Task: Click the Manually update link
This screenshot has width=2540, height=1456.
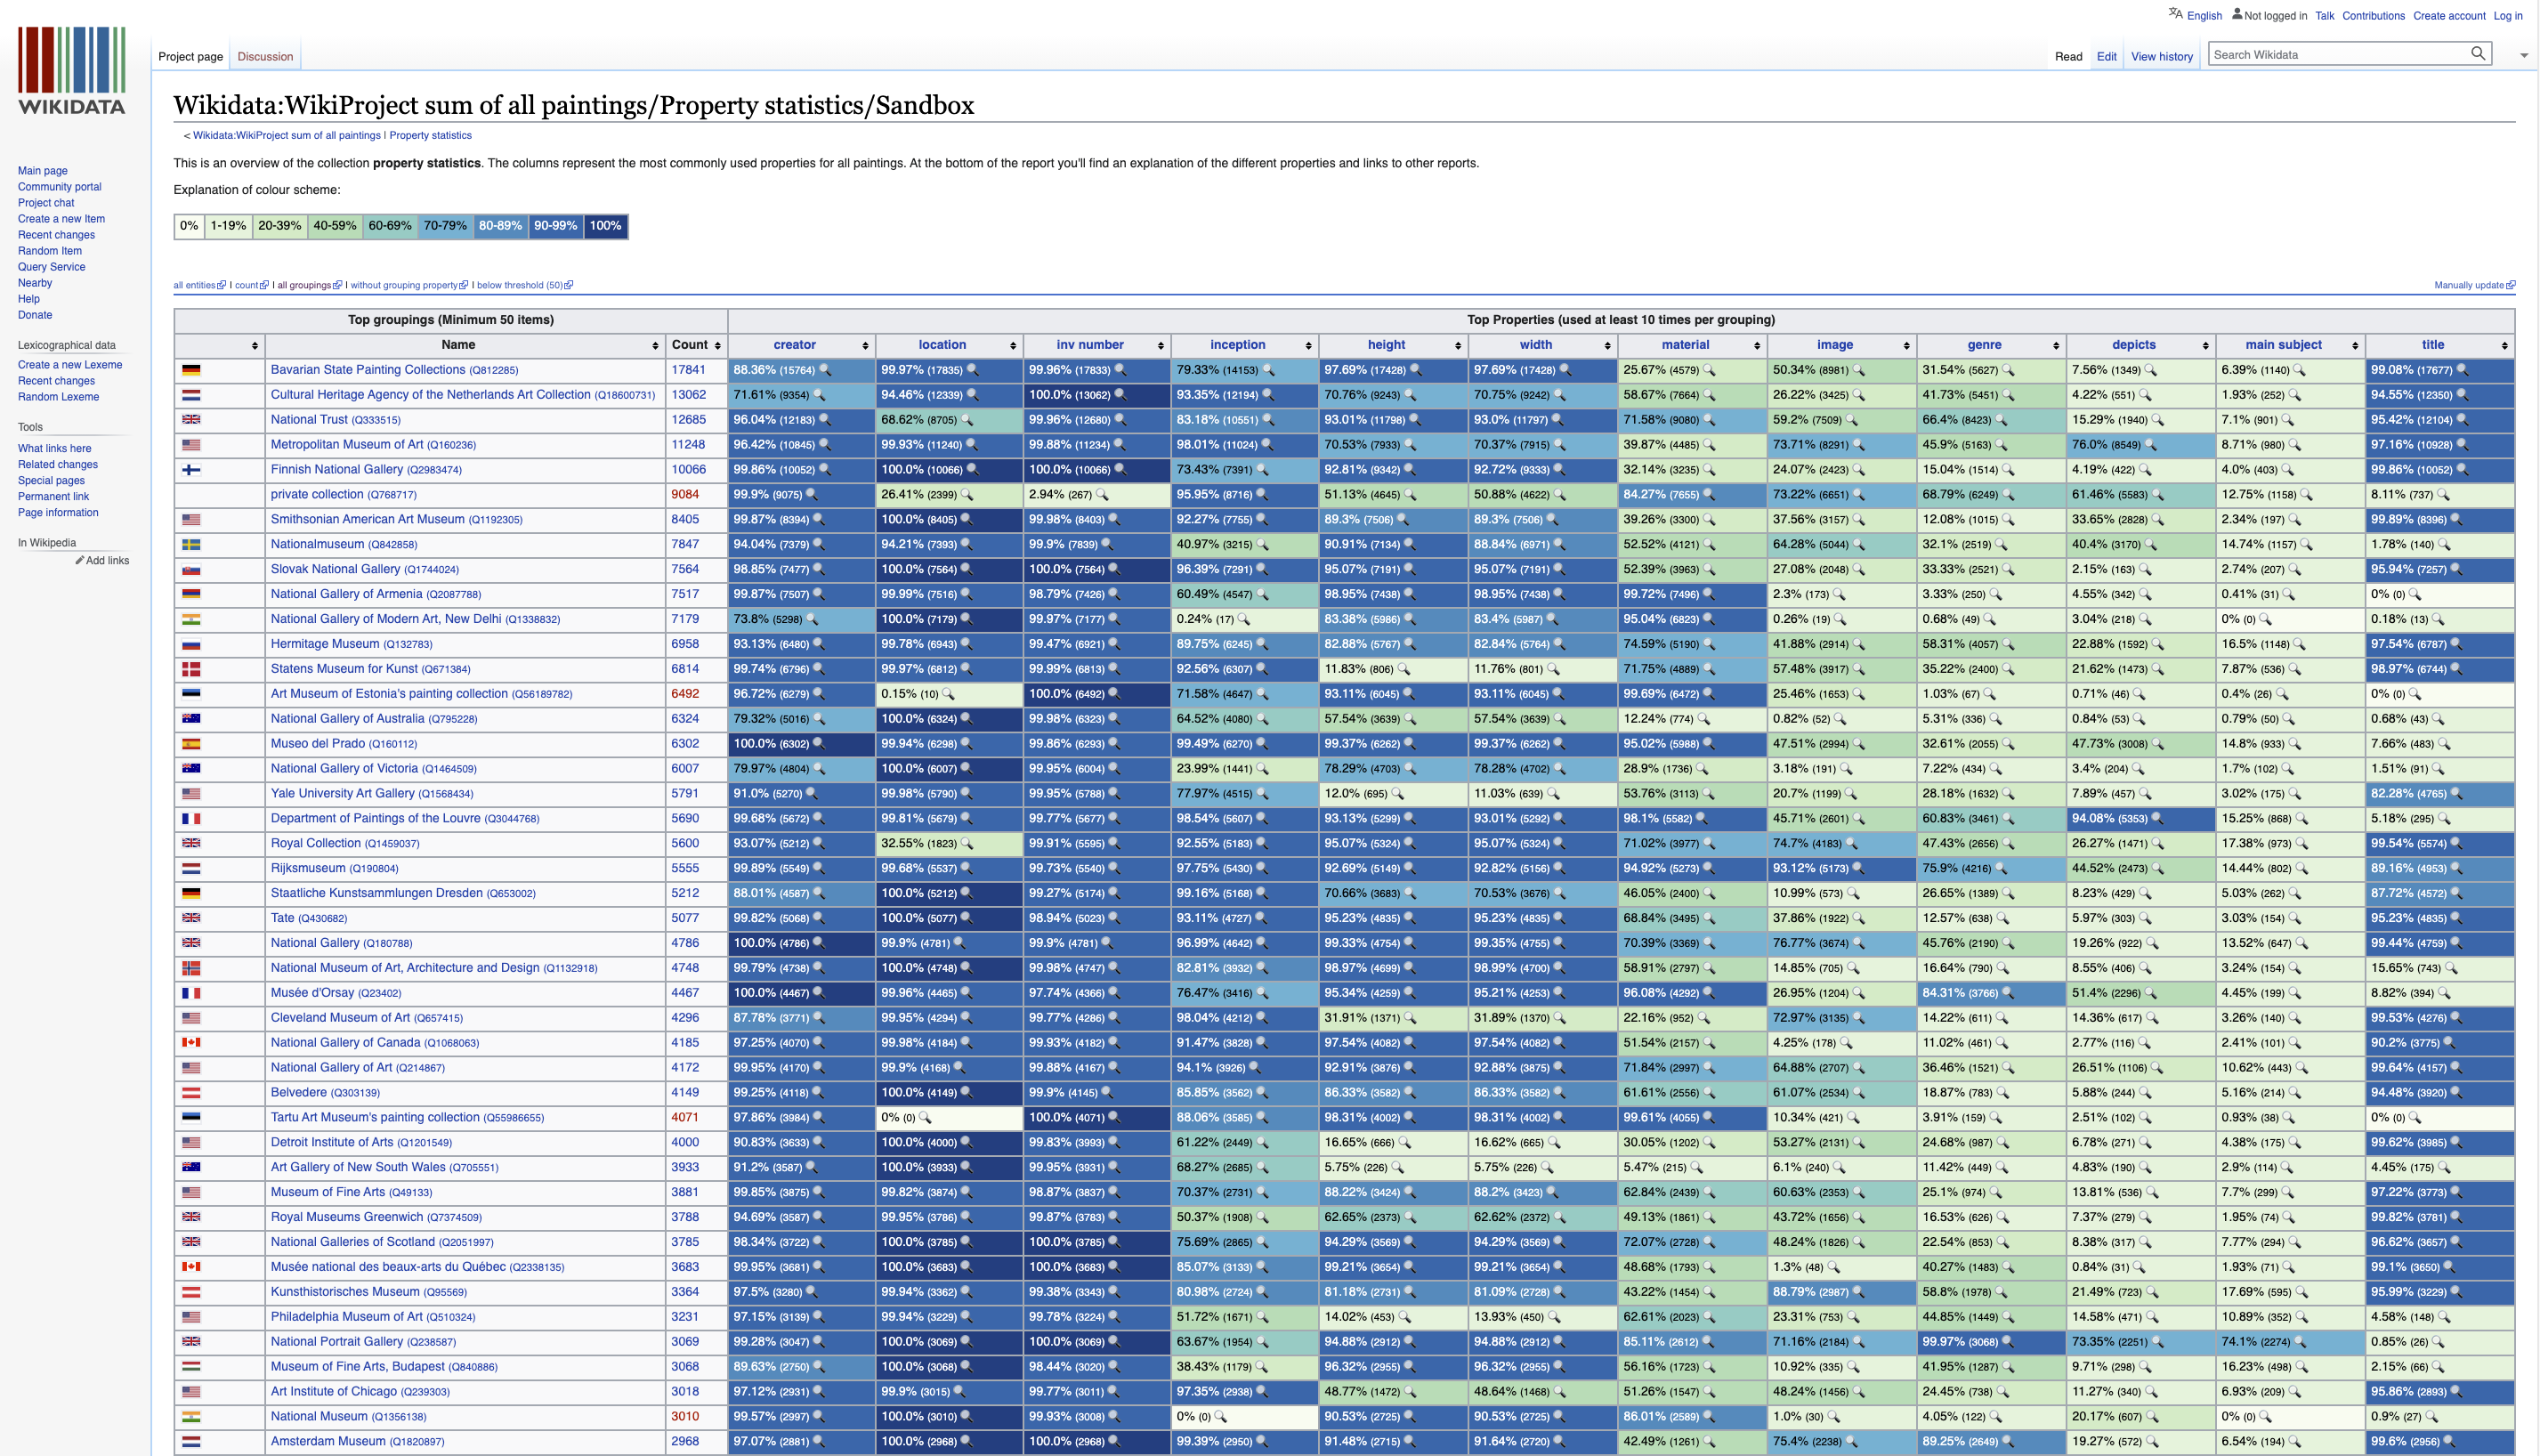Action: point(2468,285)
